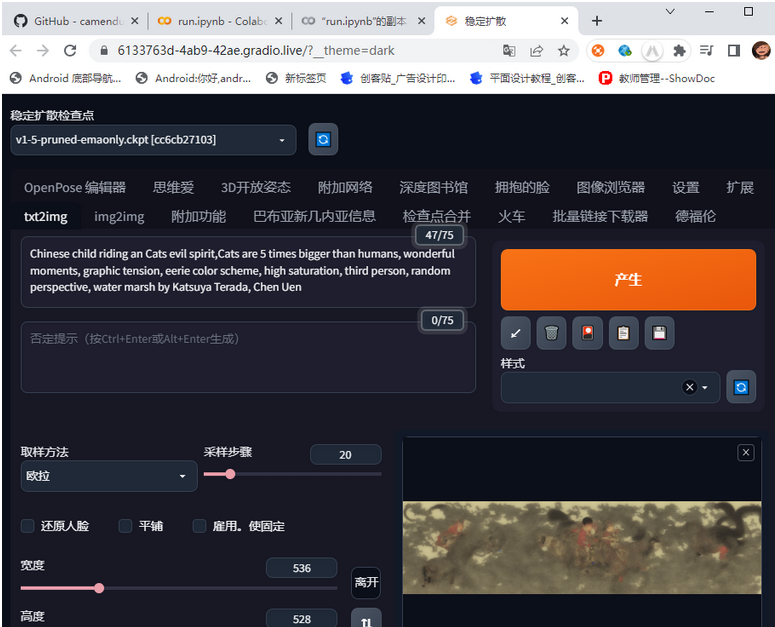The width and height of the screenshot is (775, 627).
Task: Open translate page icon in address bar
Action: pyautogui.click(x=509, y=50)
